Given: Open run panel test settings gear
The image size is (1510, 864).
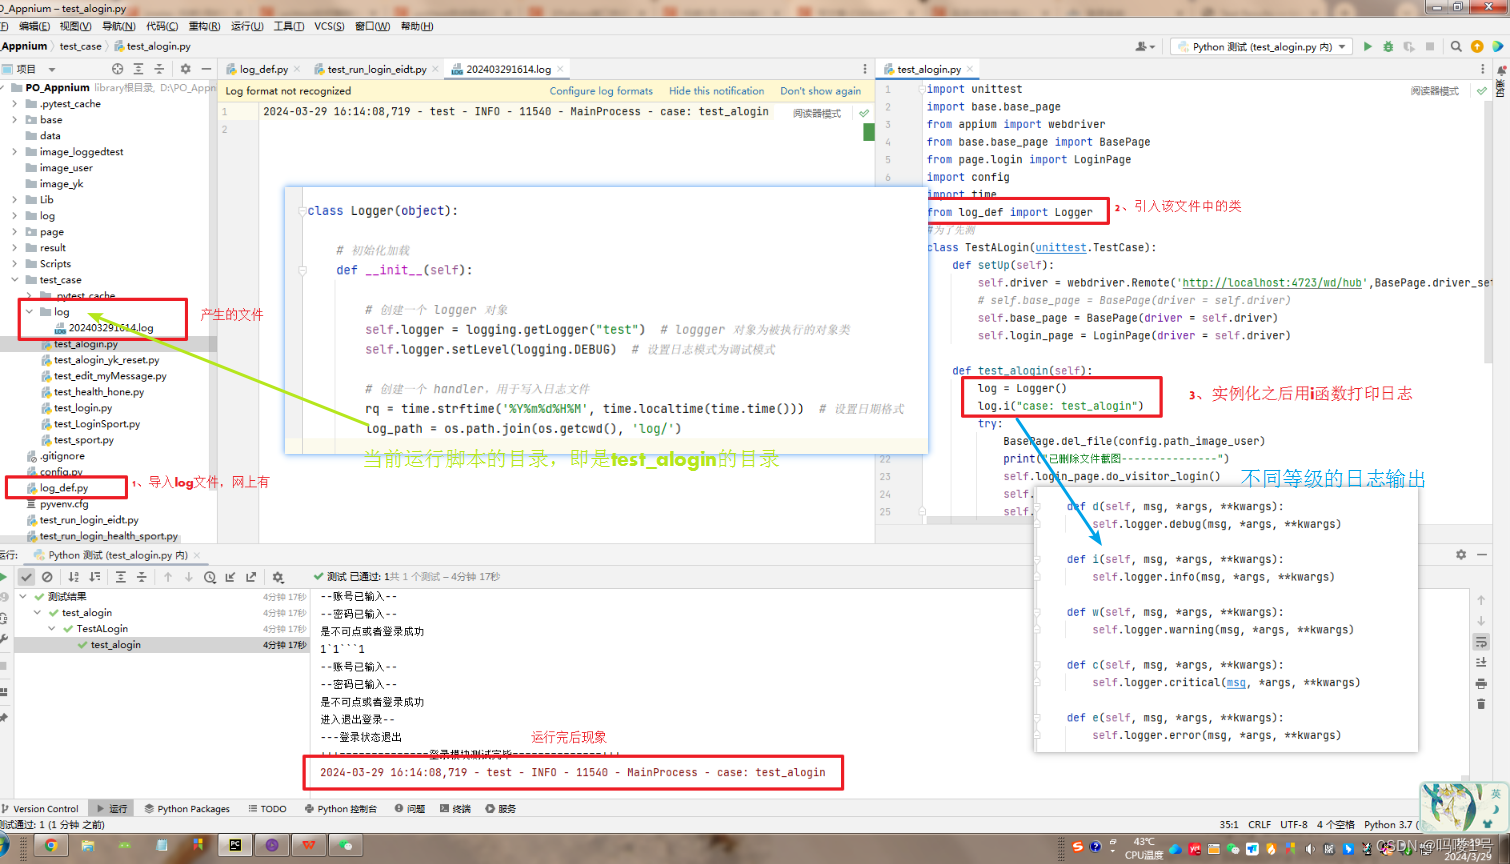Looking at the screenshot, I should click(278, 577).
